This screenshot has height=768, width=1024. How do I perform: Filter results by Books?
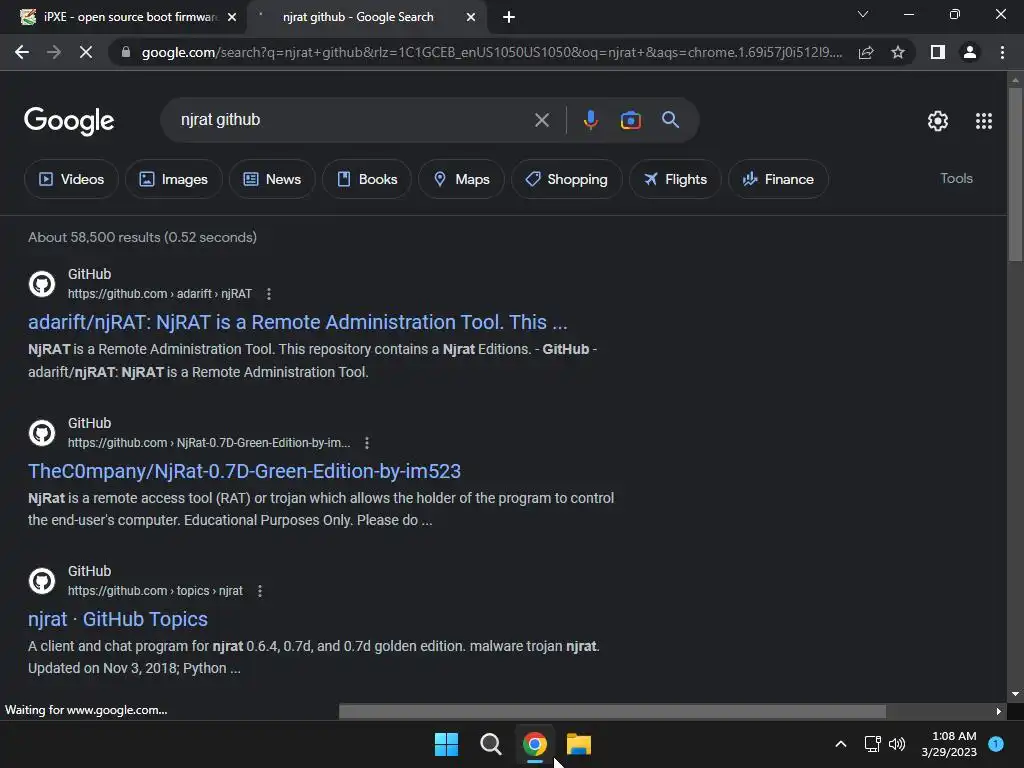(x=367, y=179)
